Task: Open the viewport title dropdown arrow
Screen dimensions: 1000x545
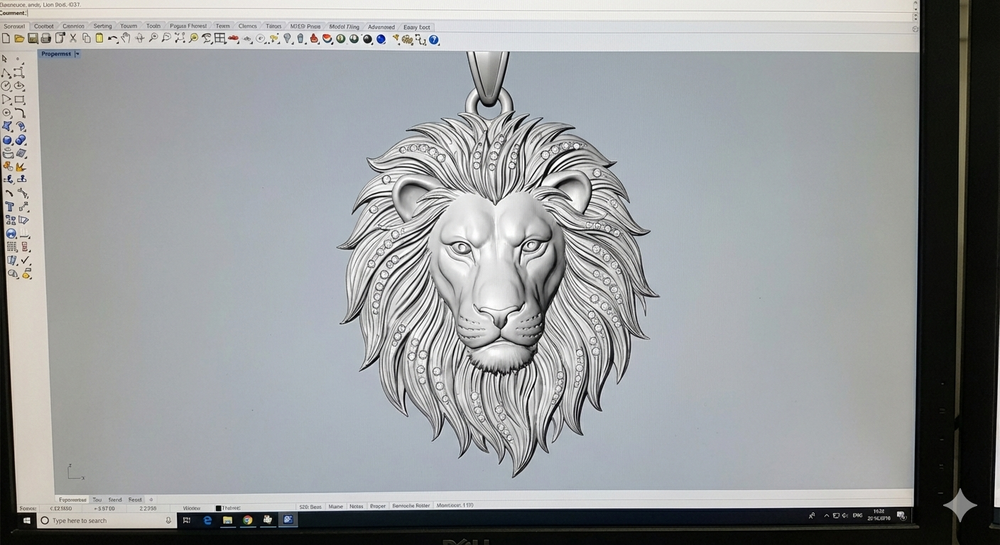Action: pos(78,54)
